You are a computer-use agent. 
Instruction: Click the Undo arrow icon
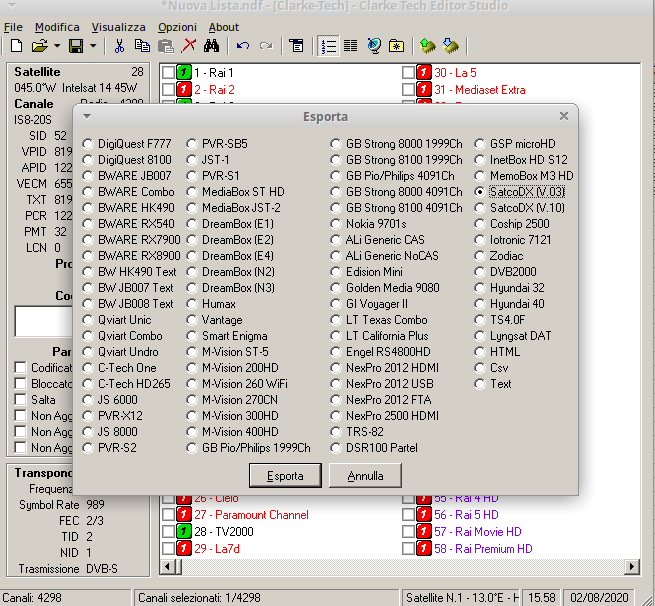tap(243, 46)
